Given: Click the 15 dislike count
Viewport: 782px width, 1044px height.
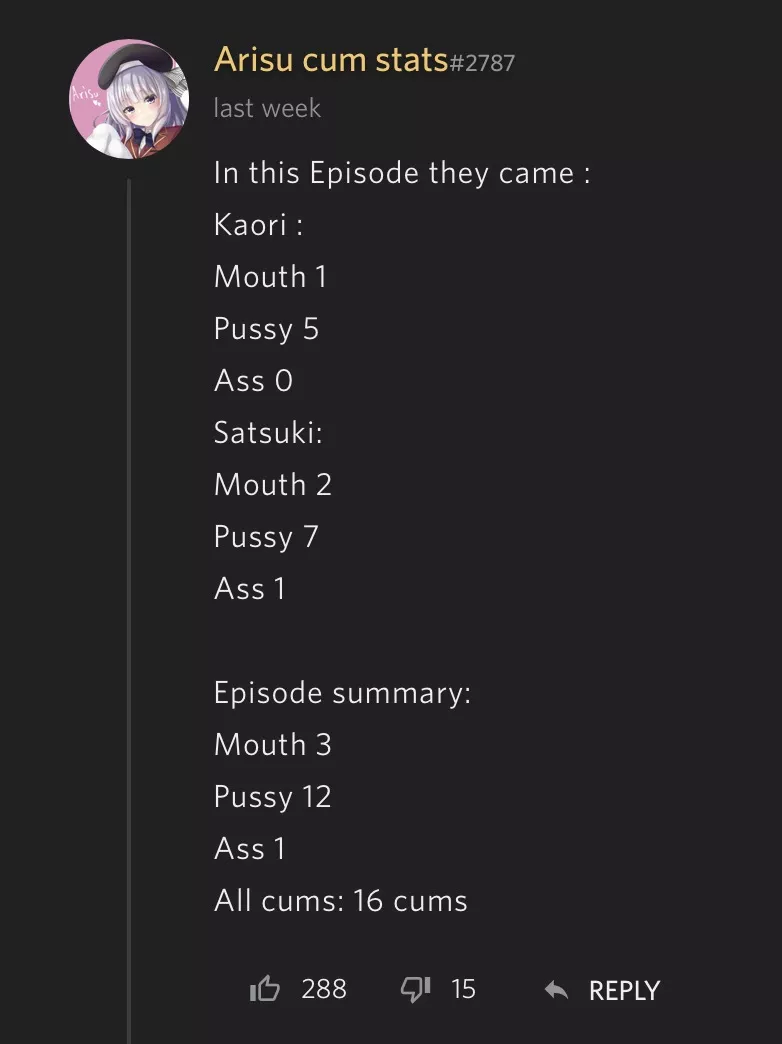Looking at the screenshot, I should click(463, 990).
